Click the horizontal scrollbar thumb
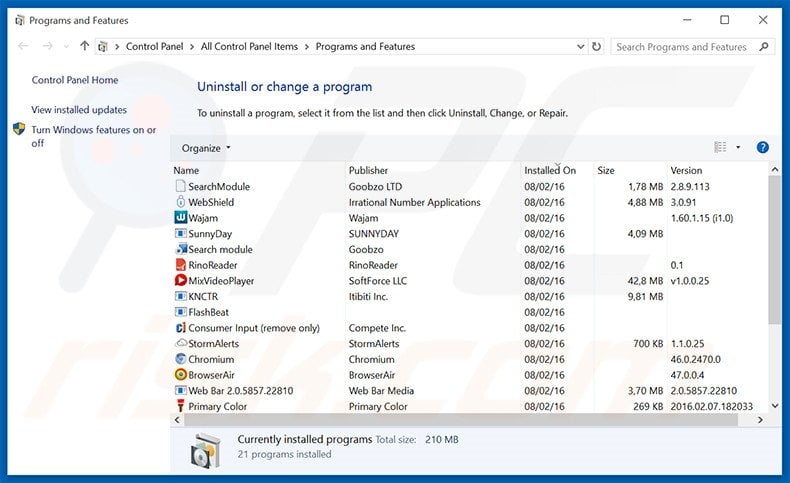The height and width of the screenshot is (483, 790). [x=461, y=420]
